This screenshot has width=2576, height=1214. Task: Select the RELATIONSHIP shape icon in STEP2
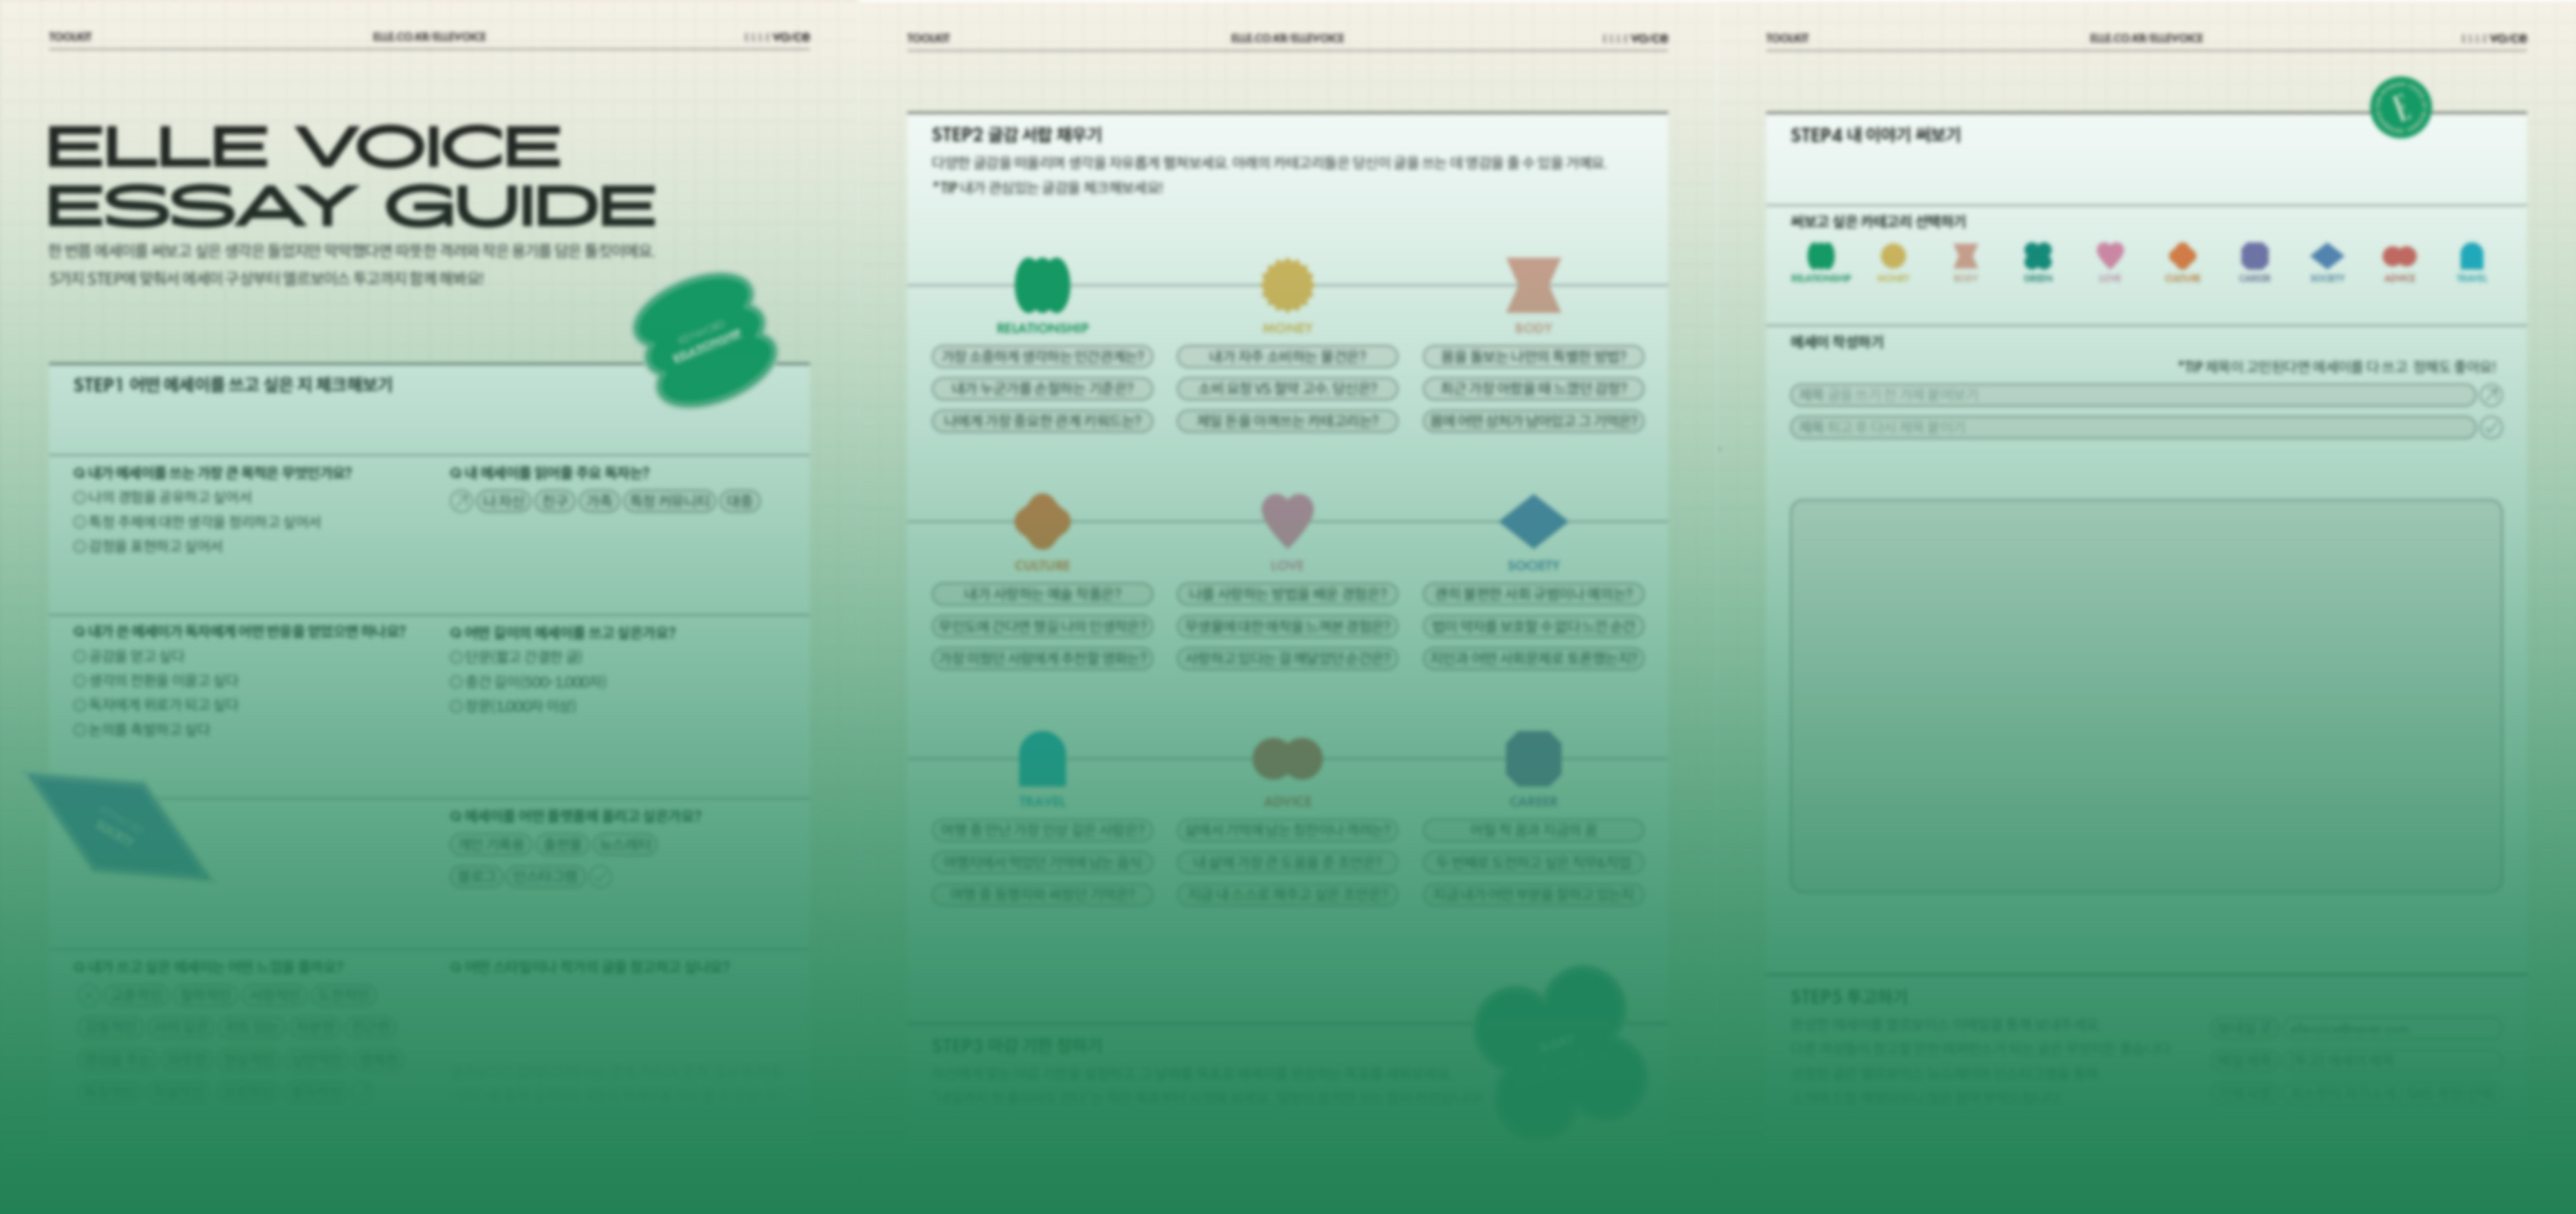click(x=1042, y=285)
